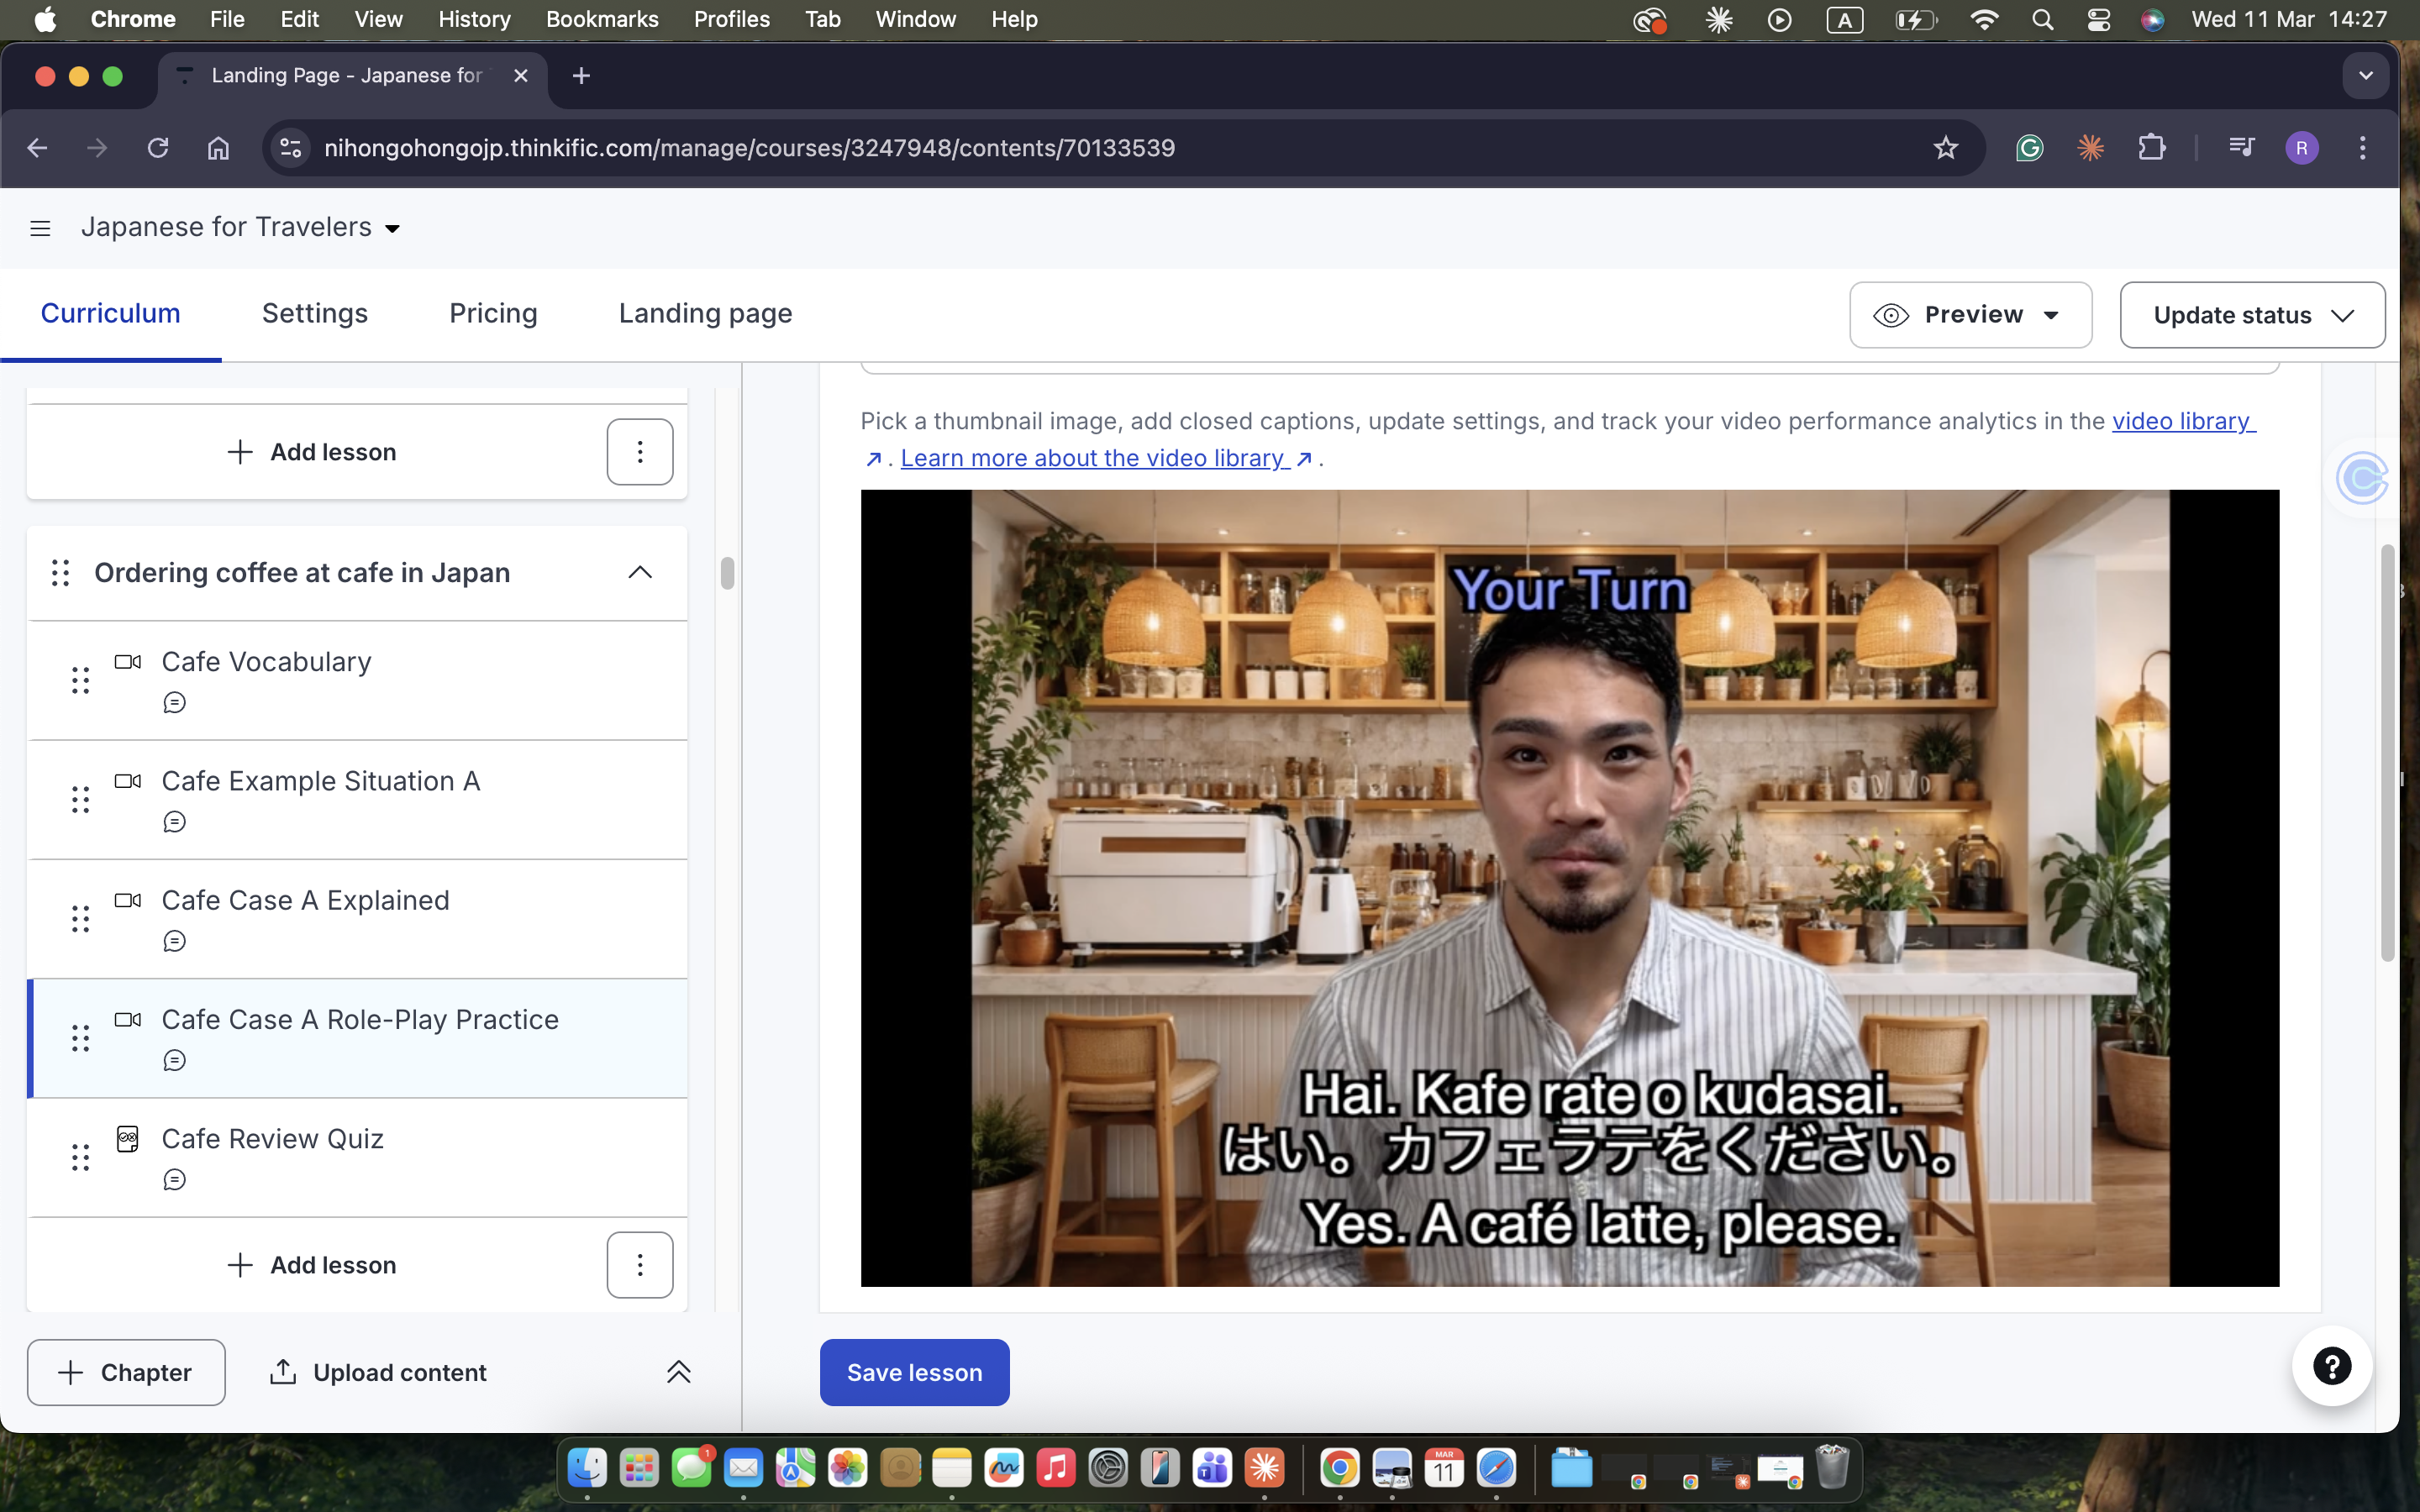Image resolution: width=2420 pixels, height=1512 pixels.
Task: Open the Chrome profile avatar icon
Action: tap(2301, 147)
